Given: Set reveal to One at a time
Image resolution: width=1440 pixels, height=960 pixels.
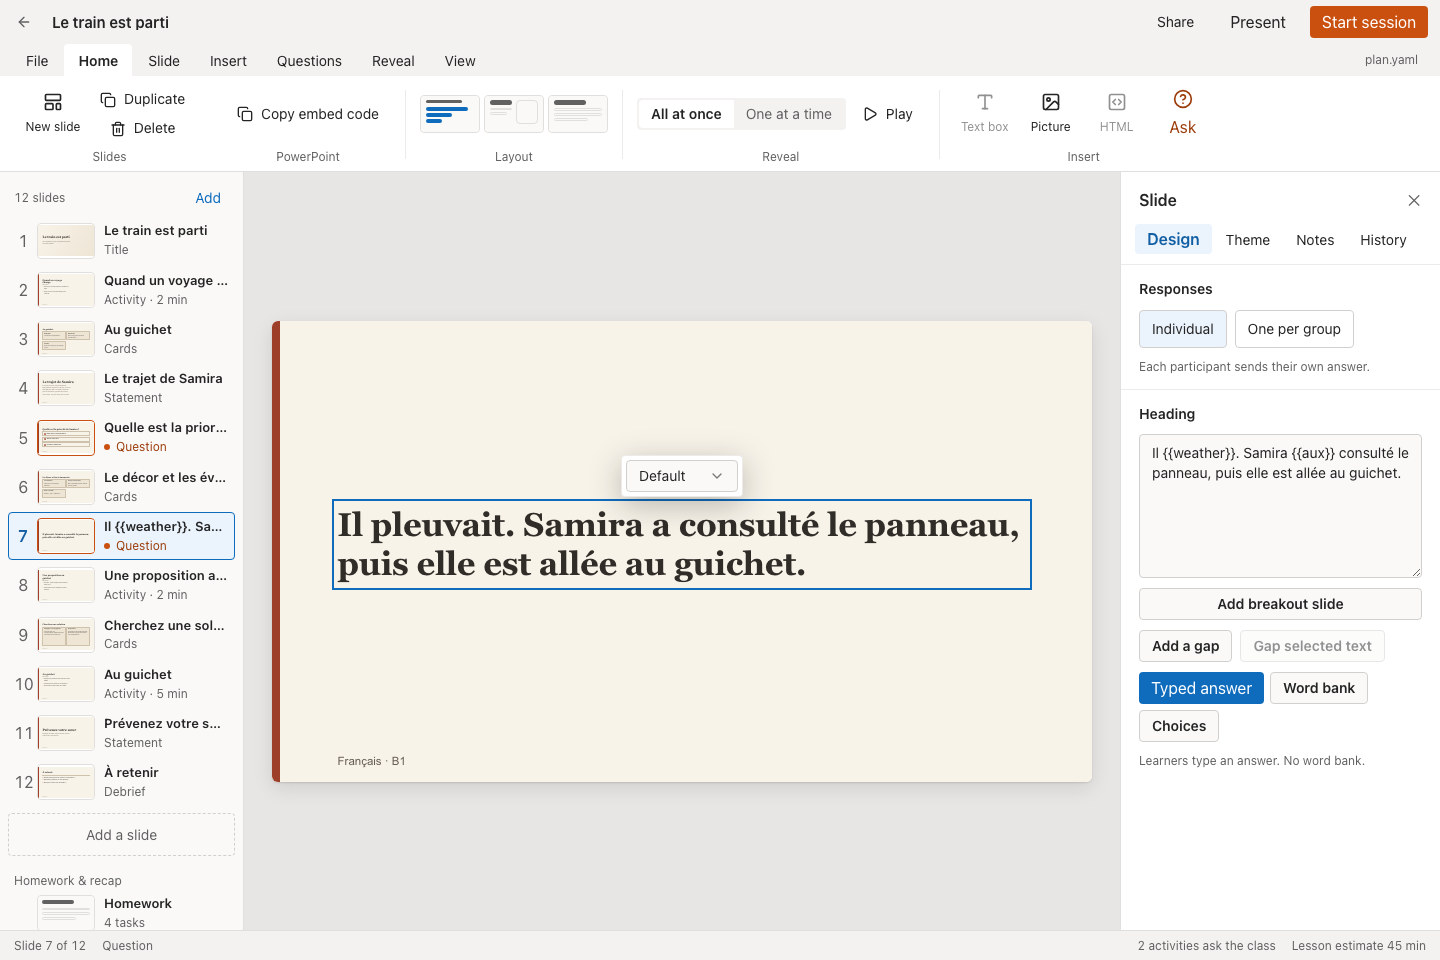Looking at the screenshot, I should [789, 114].
